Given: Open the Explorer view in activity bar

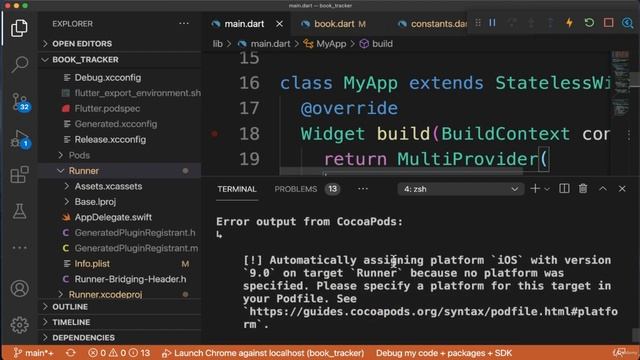Looking at the screenshot, I should click(x=19, y=28).
